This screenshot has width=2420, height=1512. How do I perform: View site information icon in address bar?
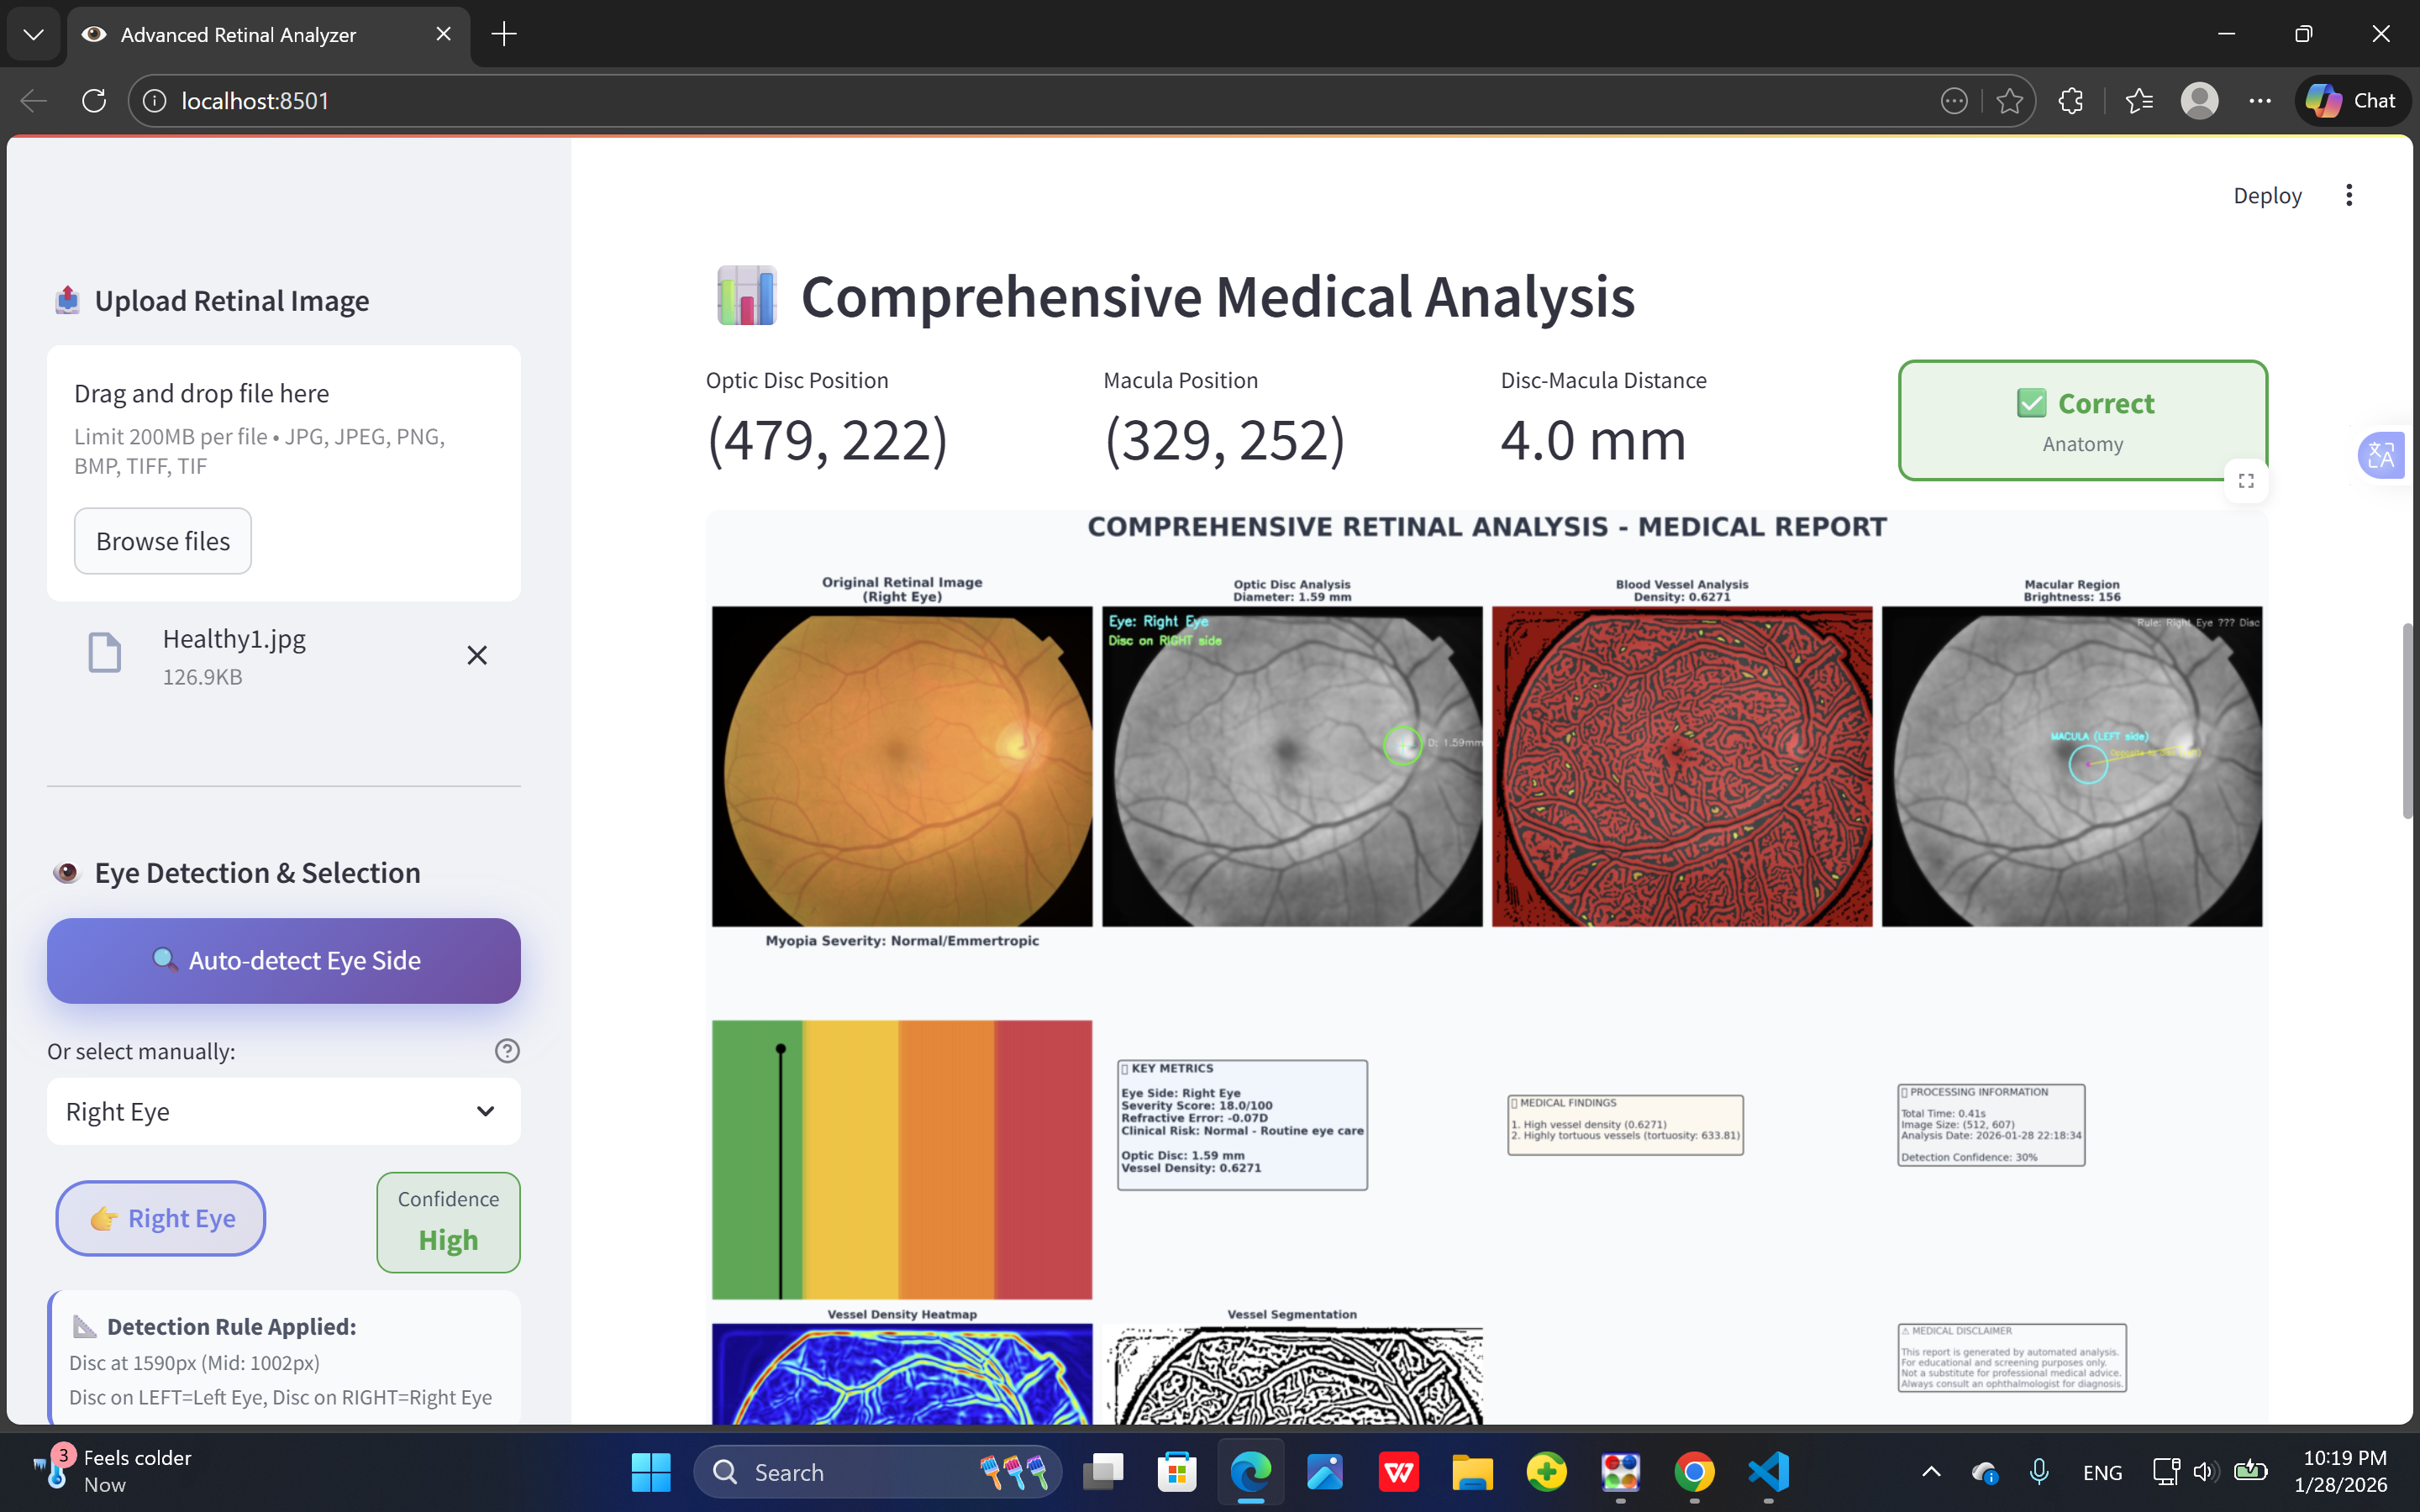(155, 101)
